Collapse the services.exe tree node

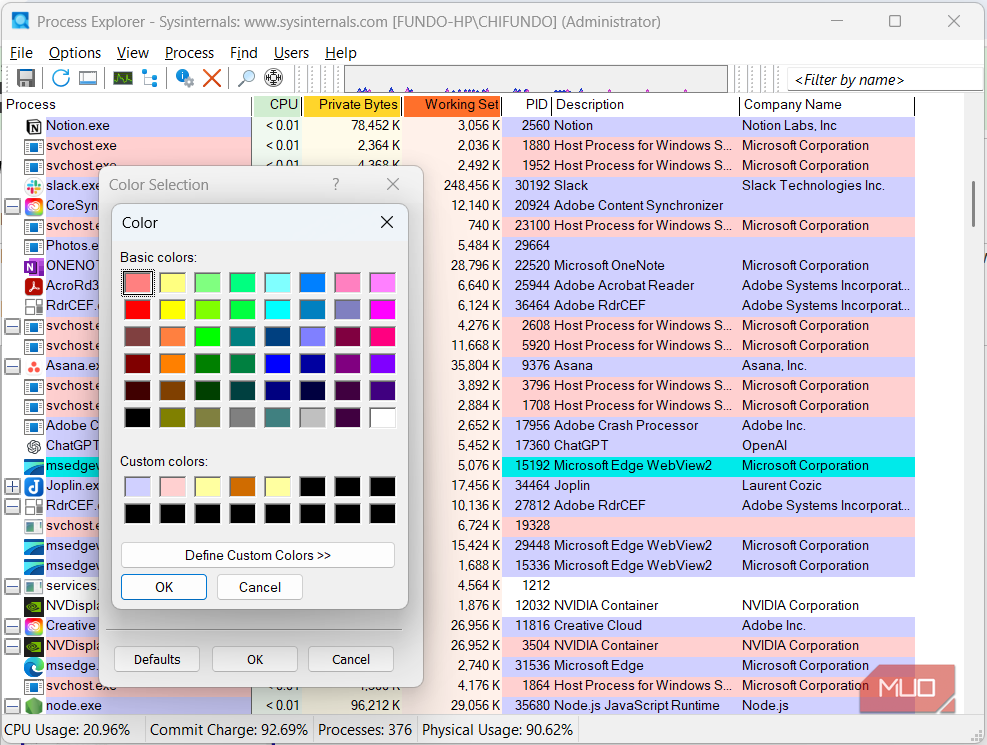tap(13, 586)
